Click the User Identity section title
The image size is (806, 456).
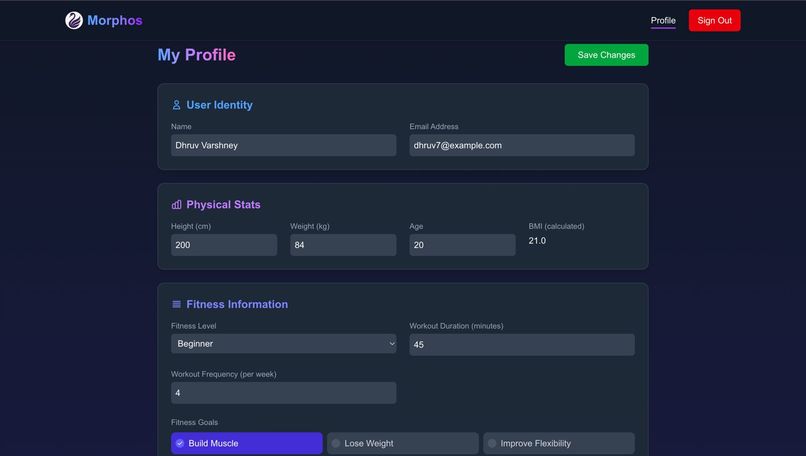pyautogui.click(x=219, y=105)
